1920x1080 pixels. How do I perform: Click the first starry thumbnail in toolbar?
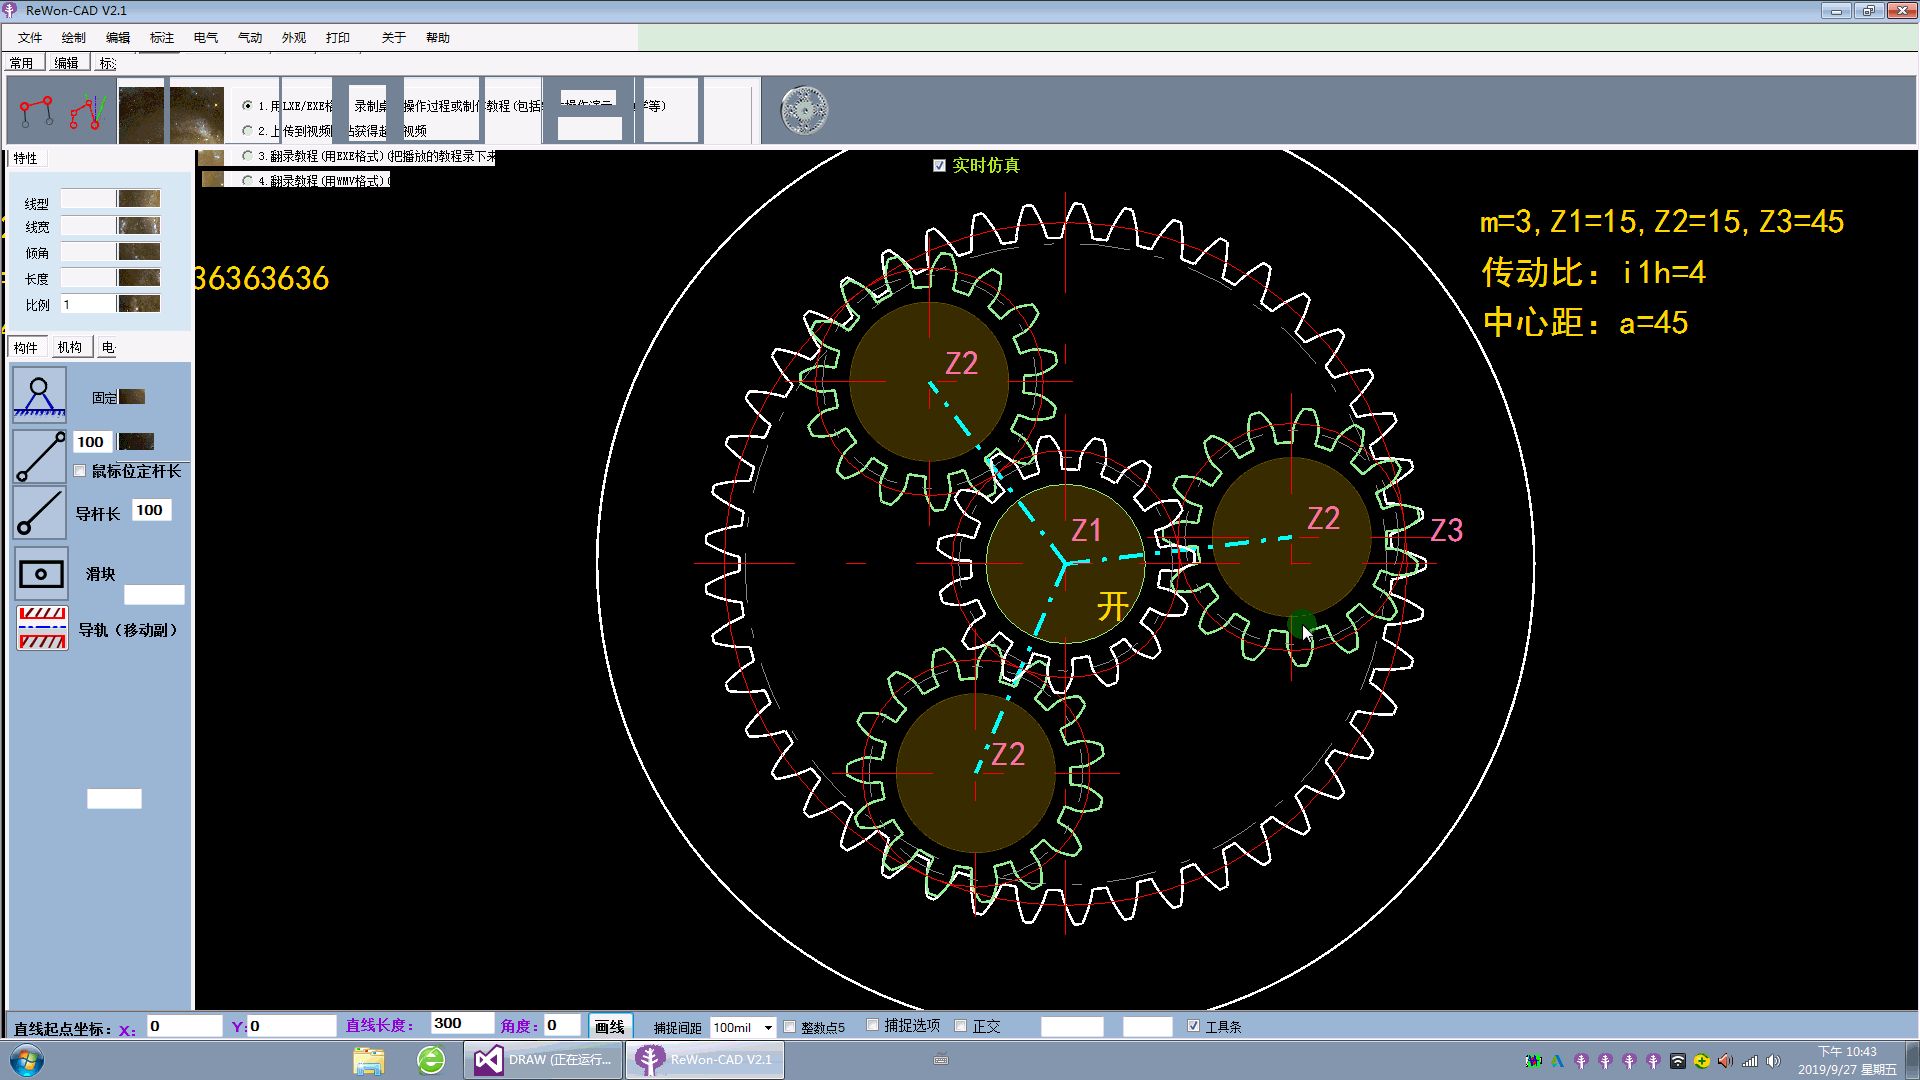[141, 114]
